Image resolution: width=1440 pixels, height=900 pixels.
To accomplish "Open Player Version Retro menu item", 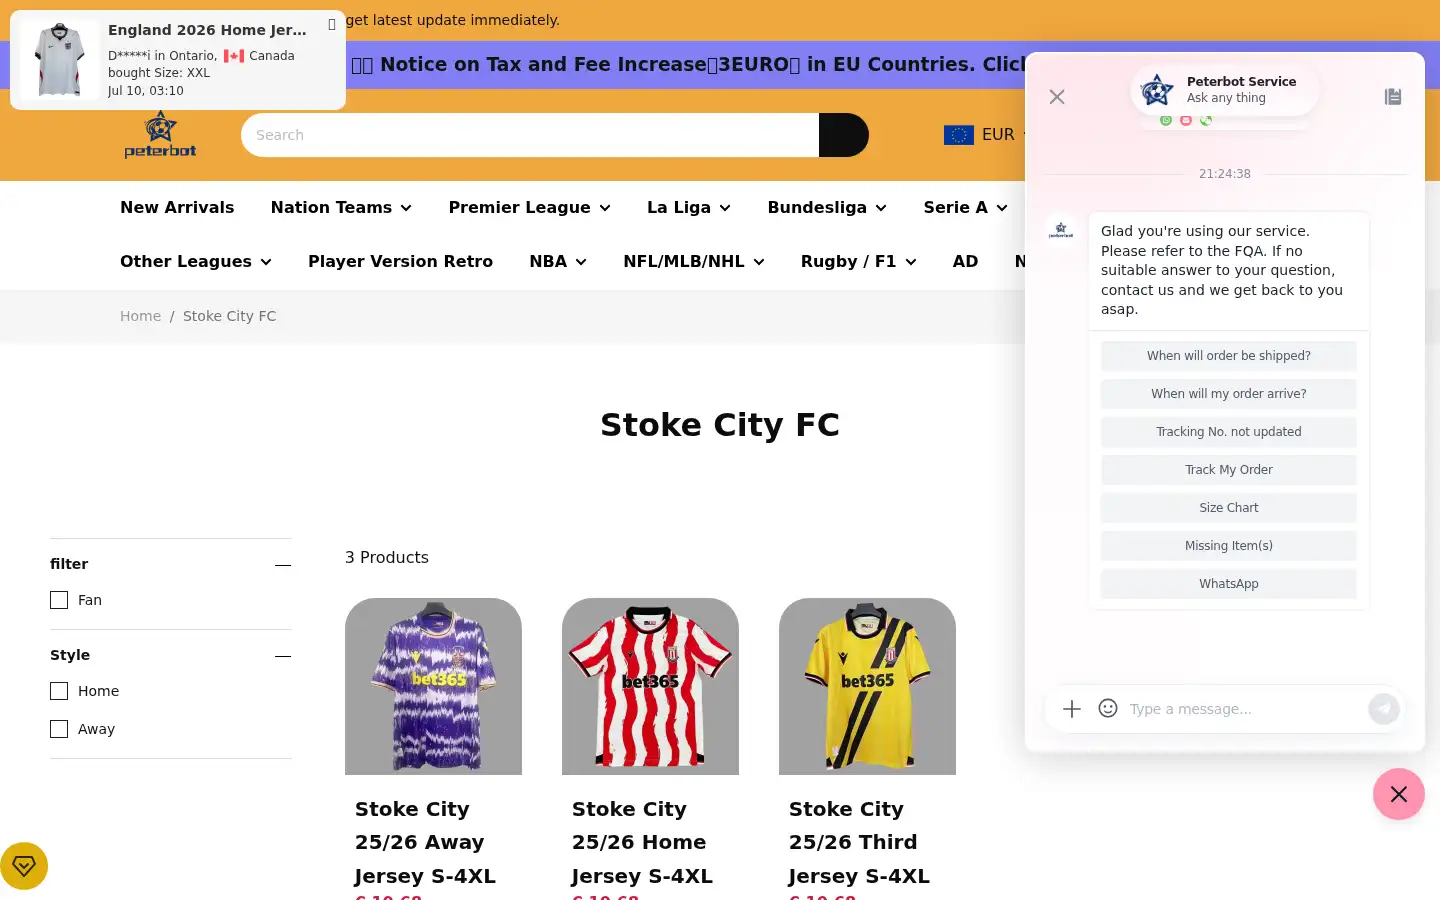I will pos(400,262).
